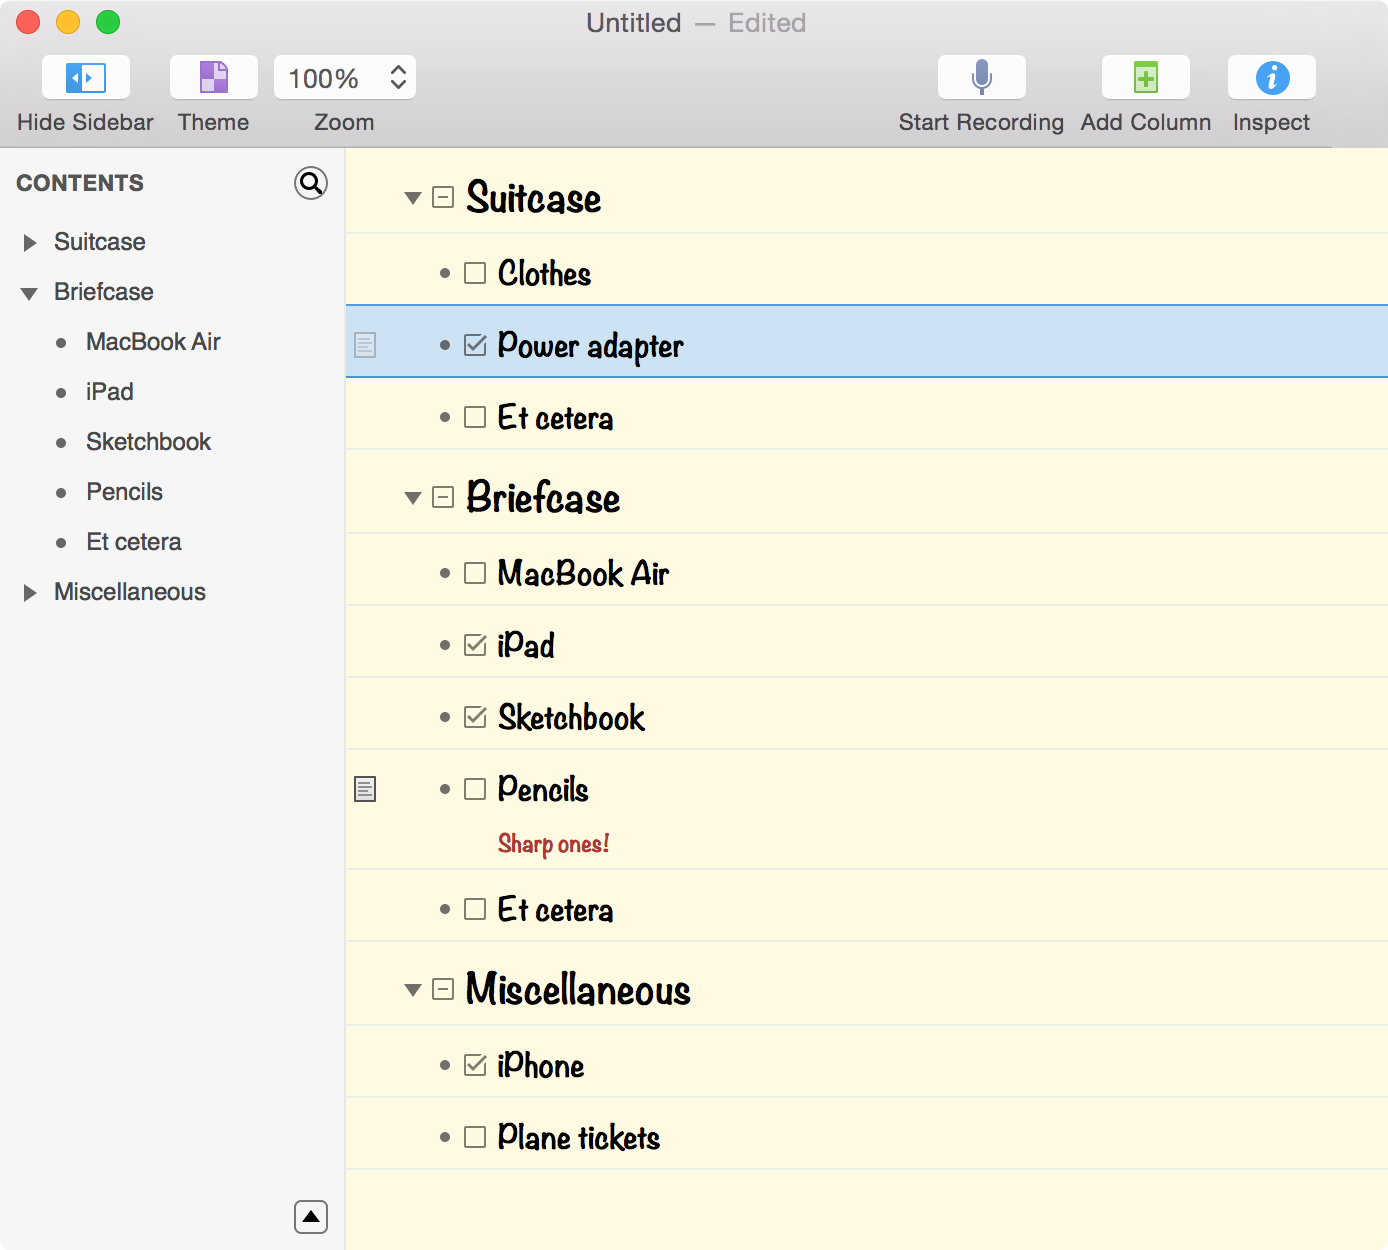Click the iPhone row text

point(541,1065)
